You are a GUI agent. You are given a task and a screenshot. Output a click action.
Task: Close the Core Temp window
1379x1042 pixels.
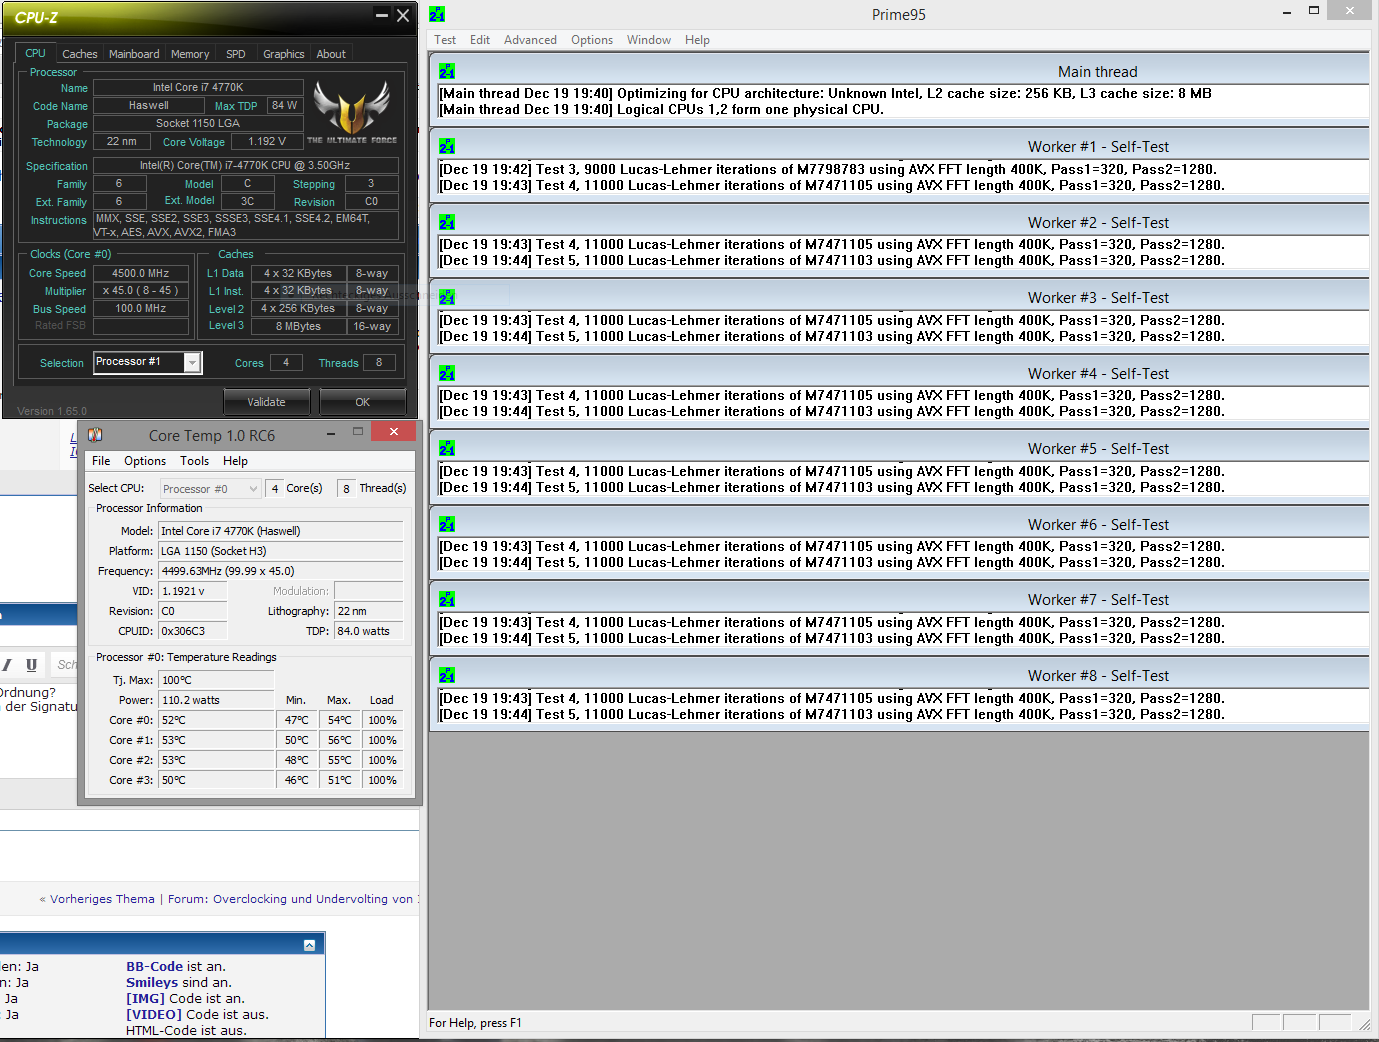click(393, 431)
